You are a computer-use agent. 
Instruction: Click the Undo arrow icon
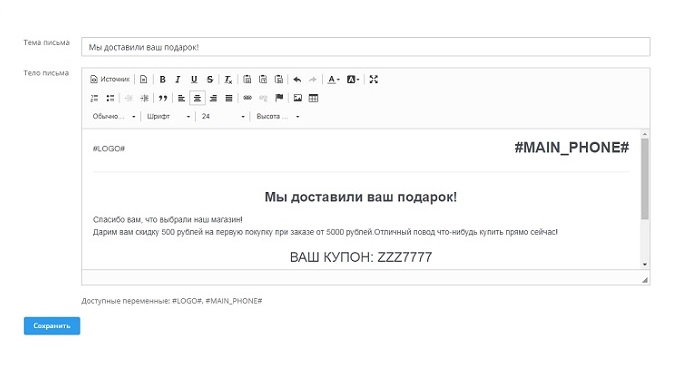[297, 80]
